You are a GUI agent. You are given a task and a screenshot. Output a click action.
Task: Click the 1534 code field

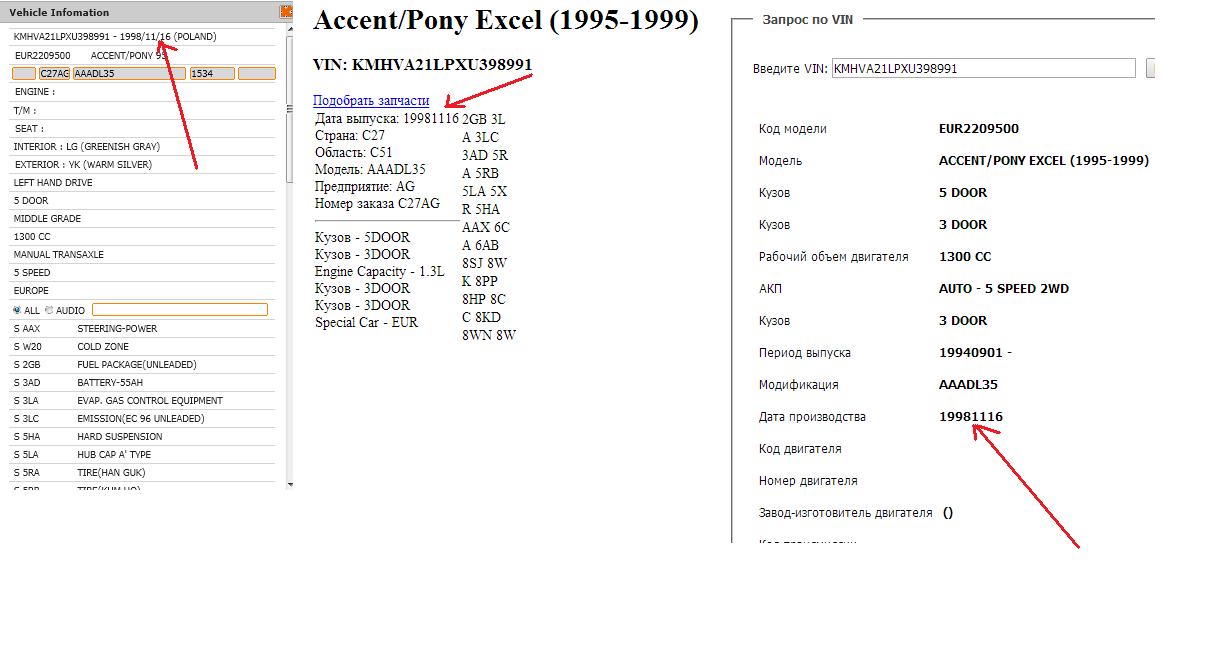point(212,73)
